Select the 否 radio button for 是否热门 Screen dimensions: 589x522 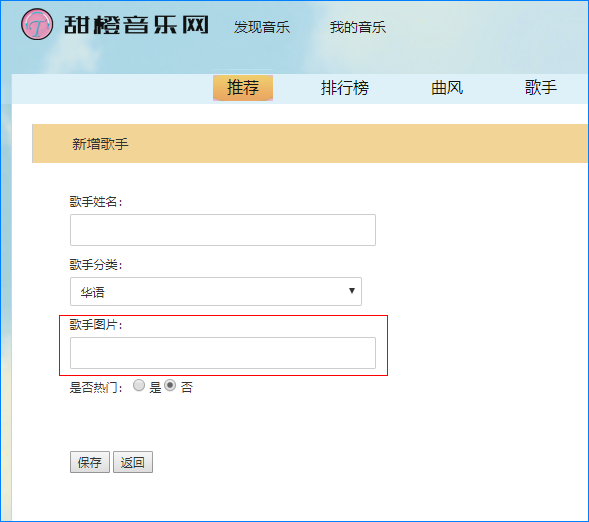coord(170,385)
